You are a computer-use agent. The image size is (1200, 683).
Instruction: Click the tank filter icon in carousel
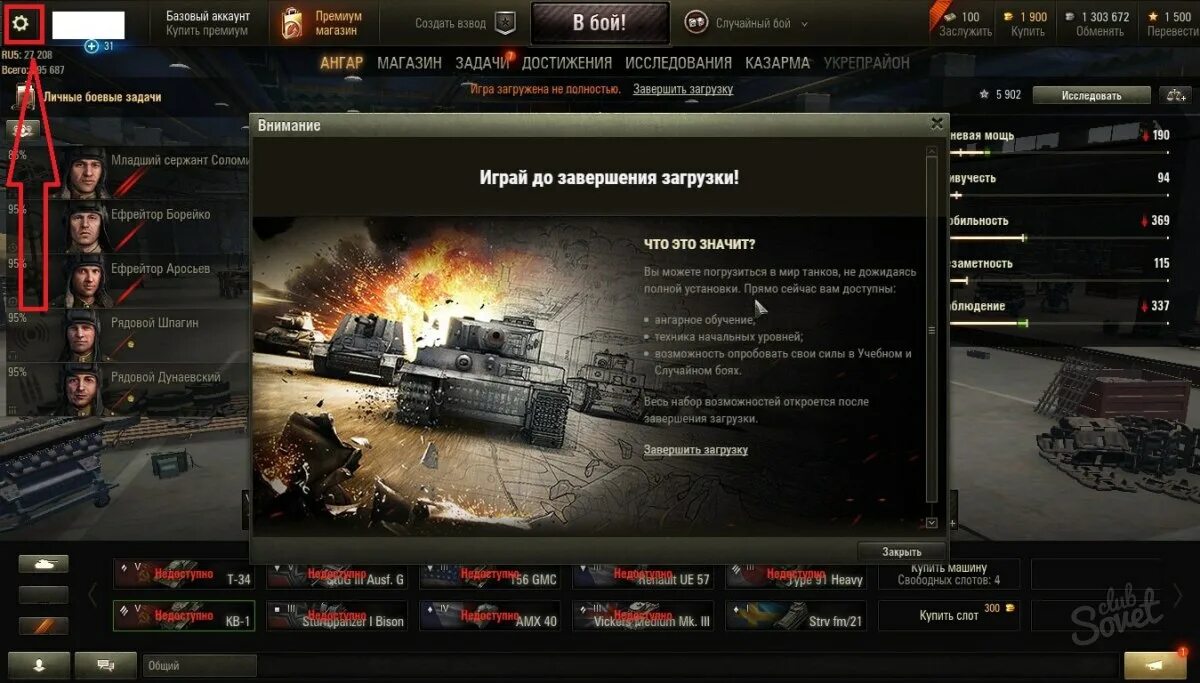tap(43, 564)
